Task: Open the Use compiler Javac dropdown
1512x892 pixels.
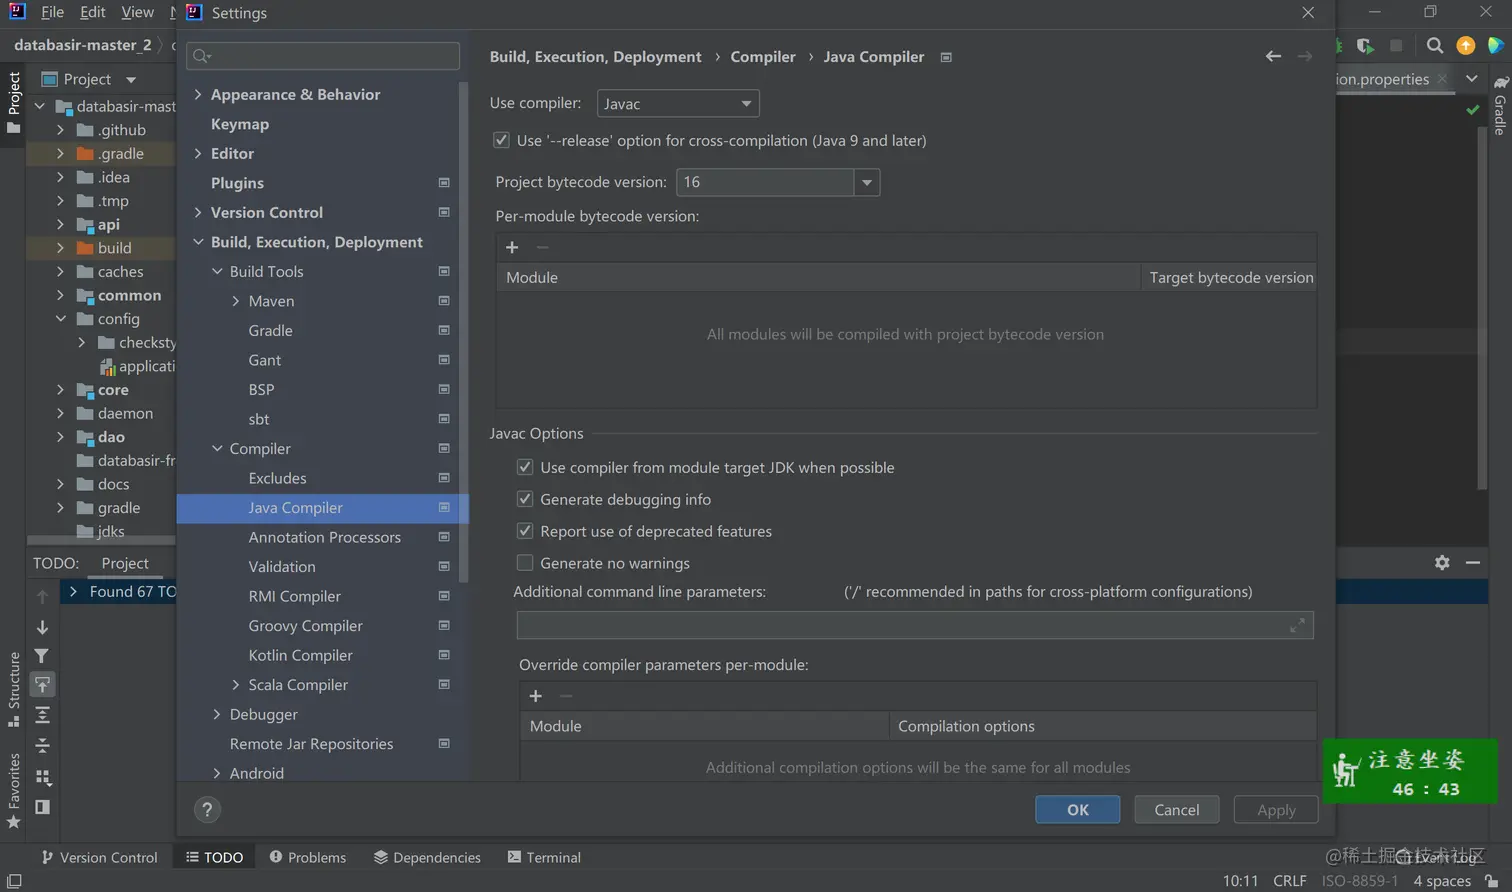Action: (x=678, y=104)
